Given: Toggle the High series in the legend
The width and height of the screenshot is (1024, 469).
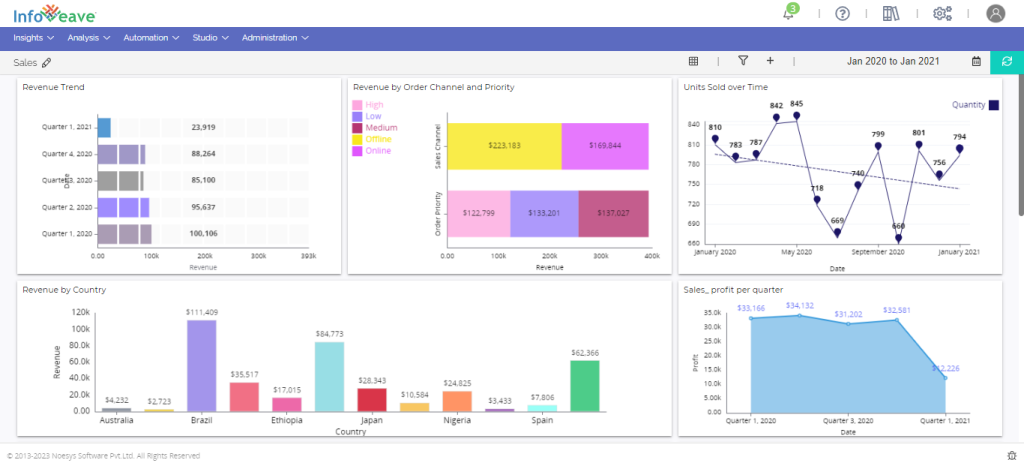Looking at the screenshot, I should (x=368, y=105).
